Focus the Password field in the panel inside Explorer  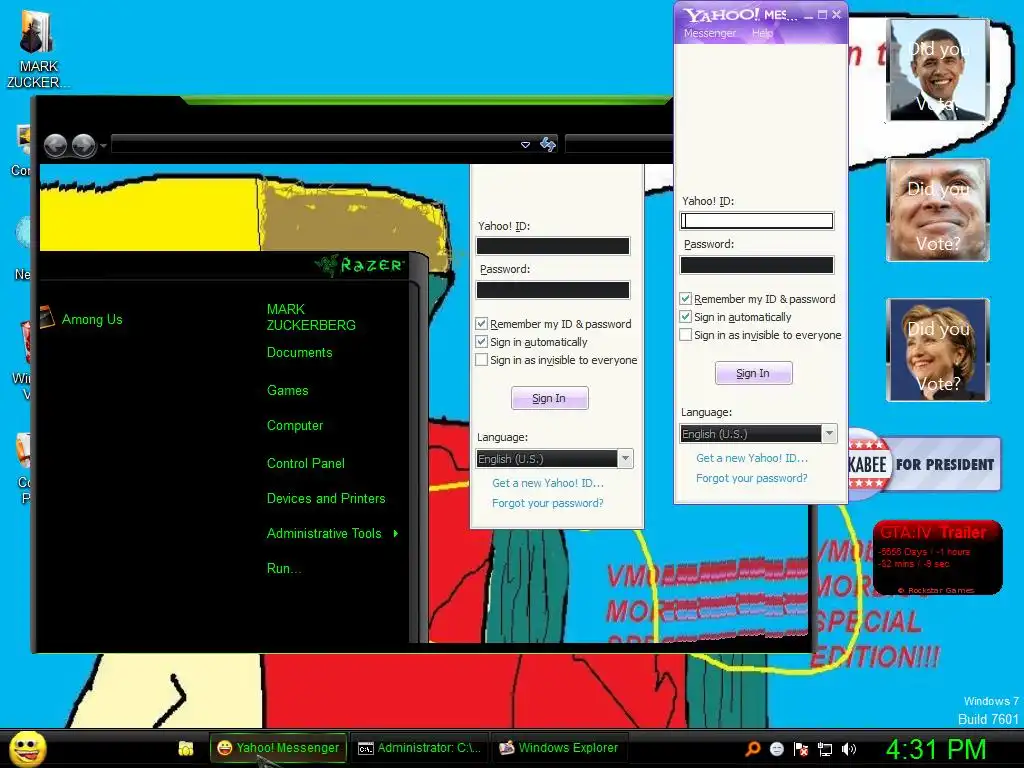click(x=553, y=290)
